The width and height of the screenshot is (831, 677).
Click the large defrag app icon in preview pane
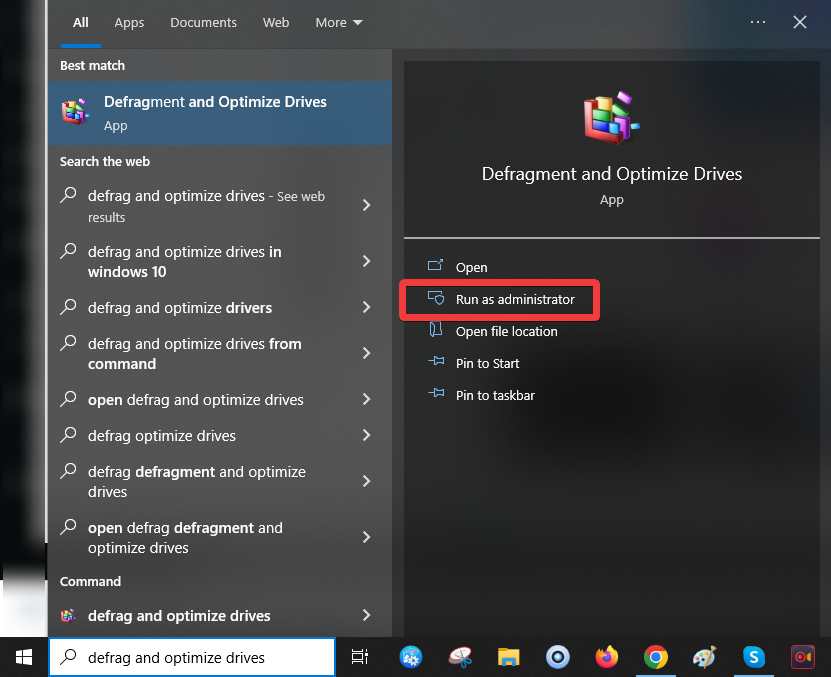click(611, 117)
